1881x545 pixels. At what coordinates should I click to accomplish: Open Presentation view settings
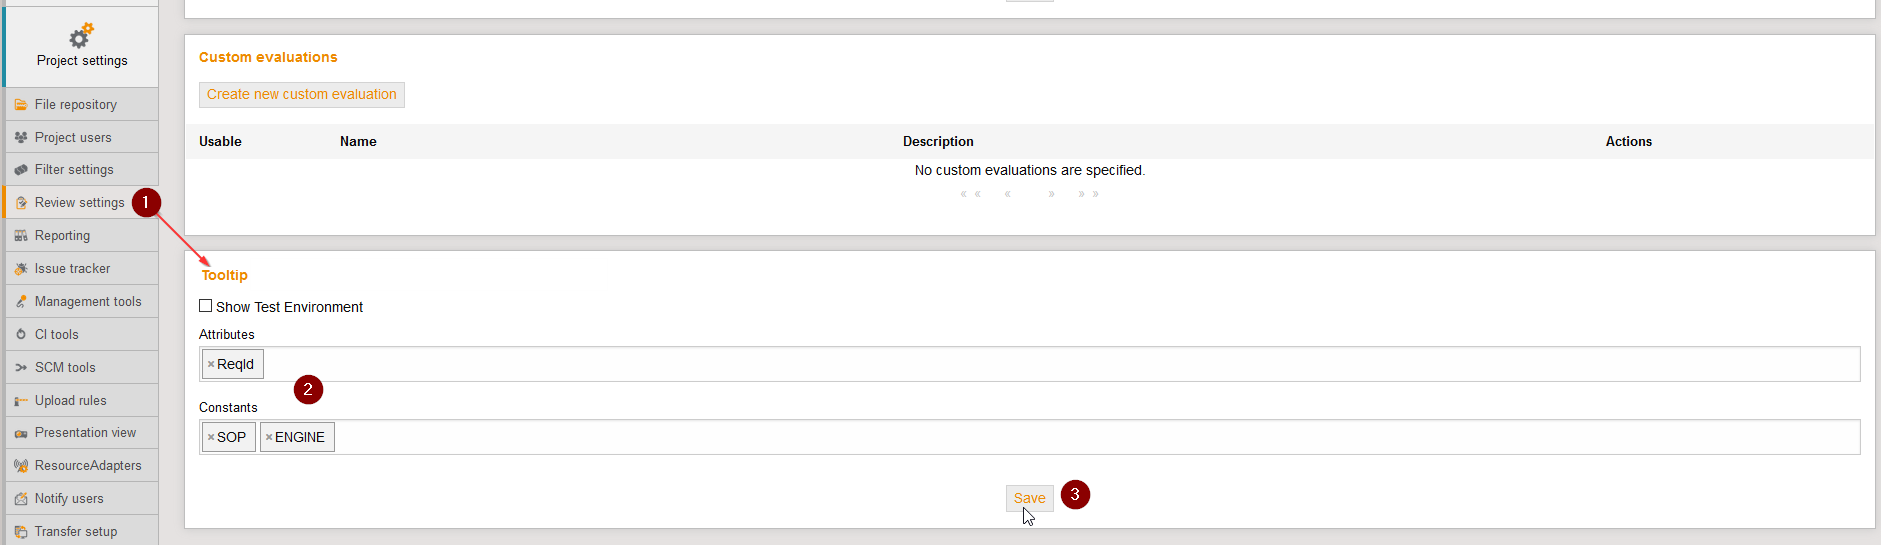coord(81,433)
